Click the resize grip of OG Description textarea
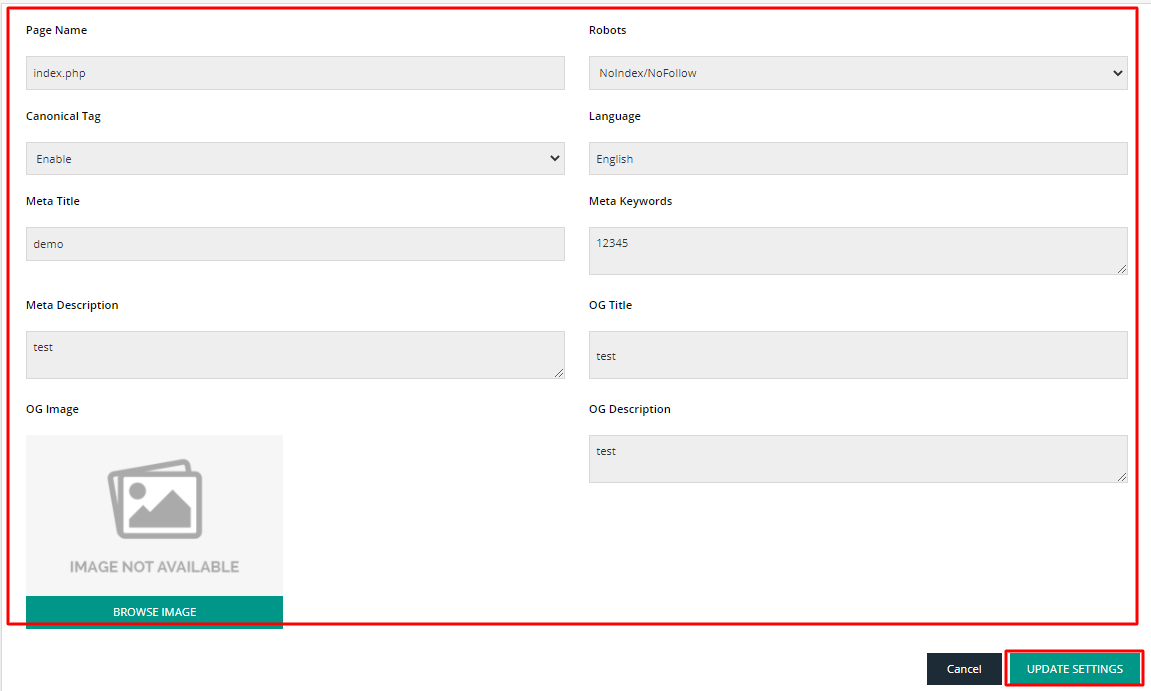Image resolution: width=1151 pixels, height=691 pixels. [x=1121, y=476]
